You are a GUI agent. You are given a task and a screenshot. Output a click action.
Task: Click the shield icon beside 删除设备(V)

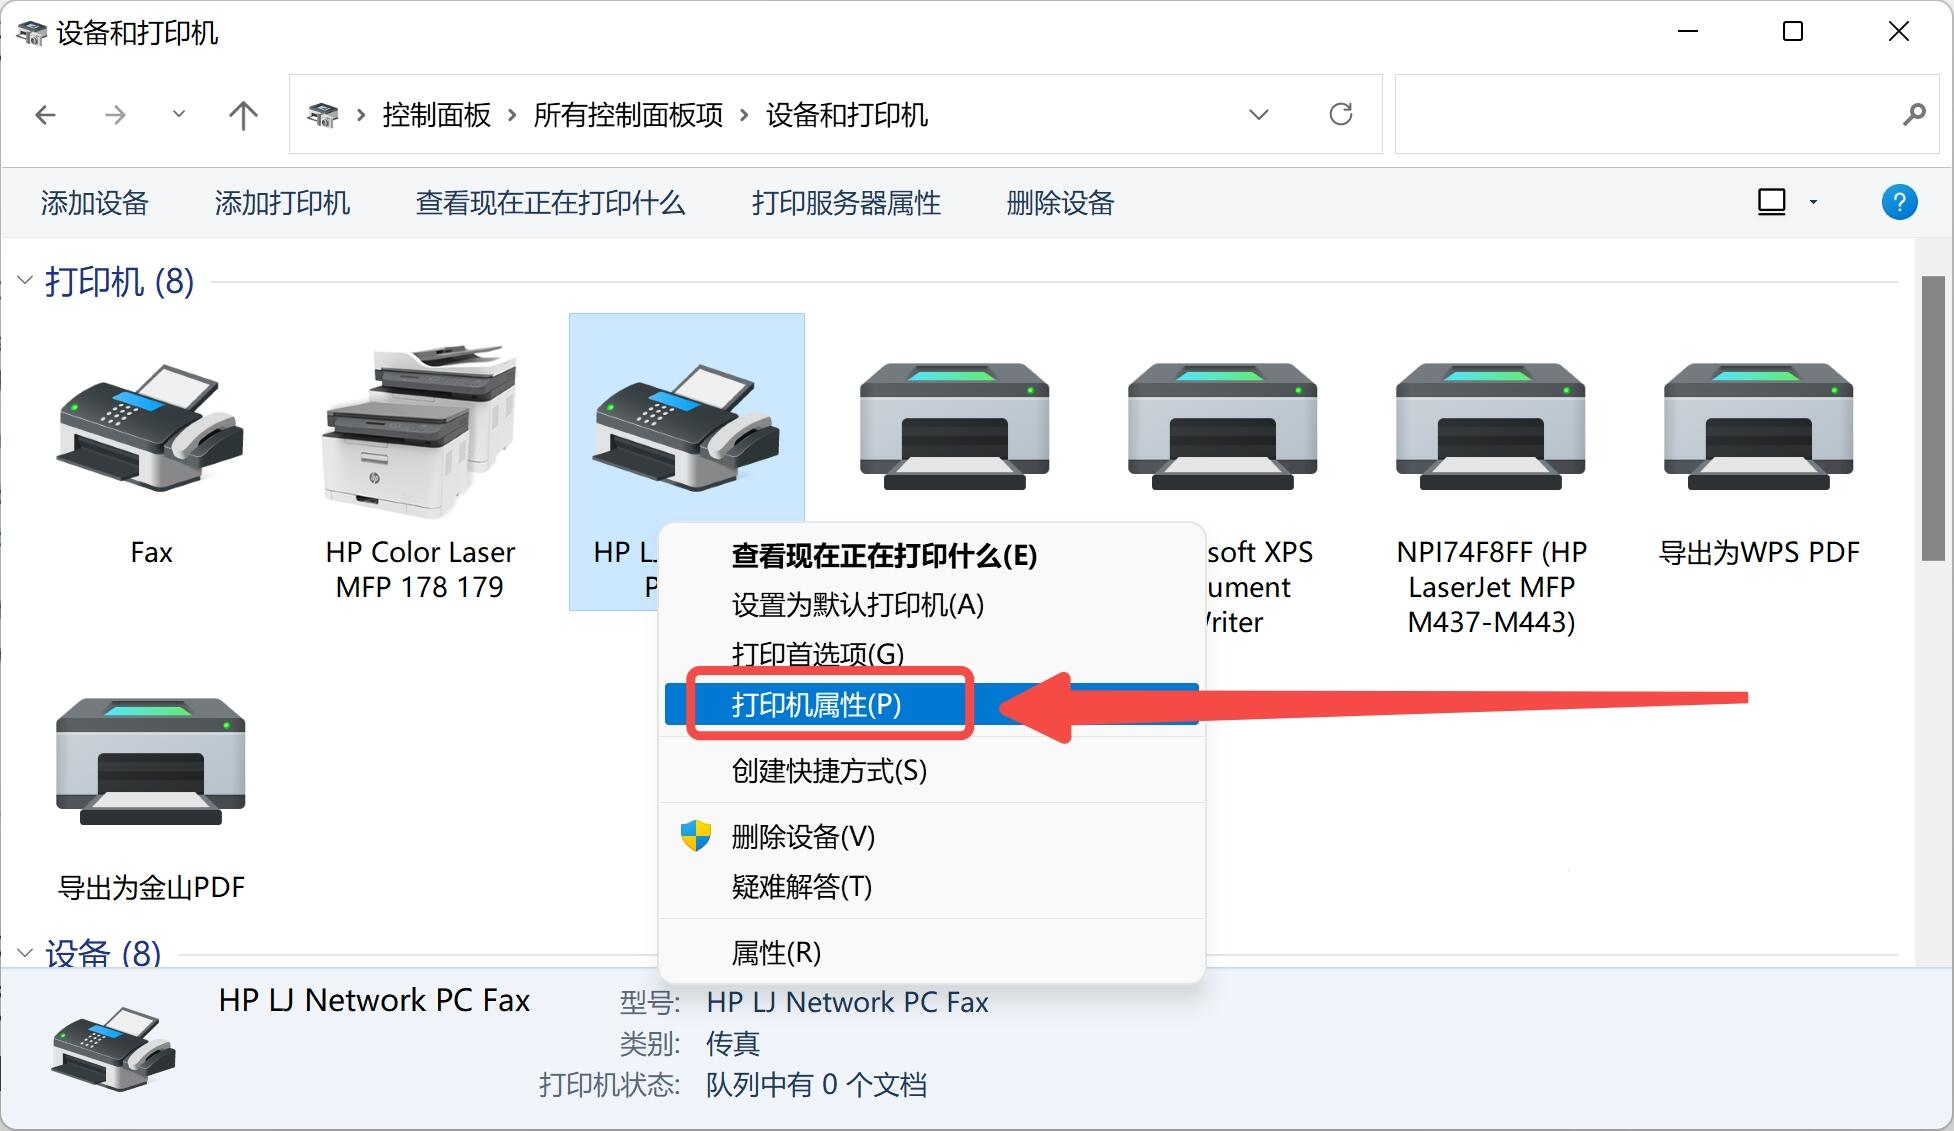[x=695, y=835]
